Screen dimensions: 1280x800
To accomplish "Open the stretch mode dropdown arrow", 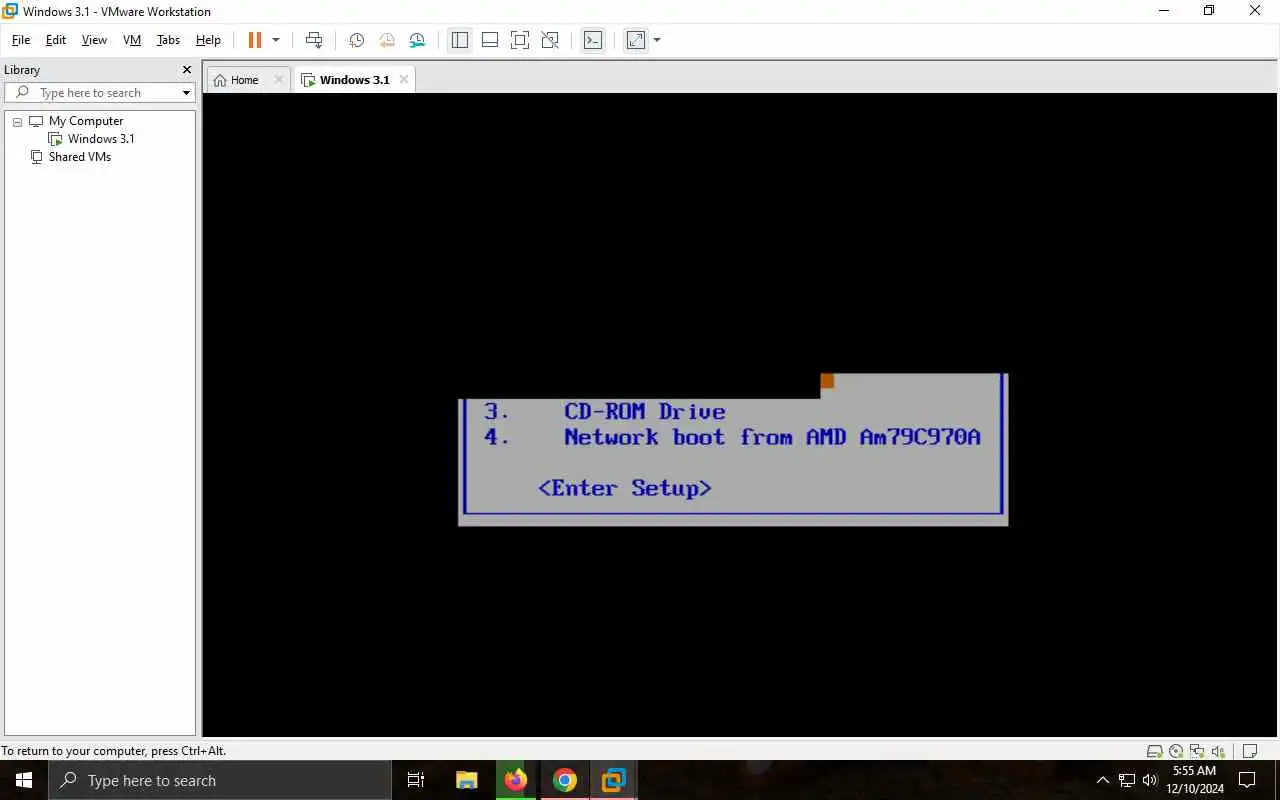I will point(657,40).
